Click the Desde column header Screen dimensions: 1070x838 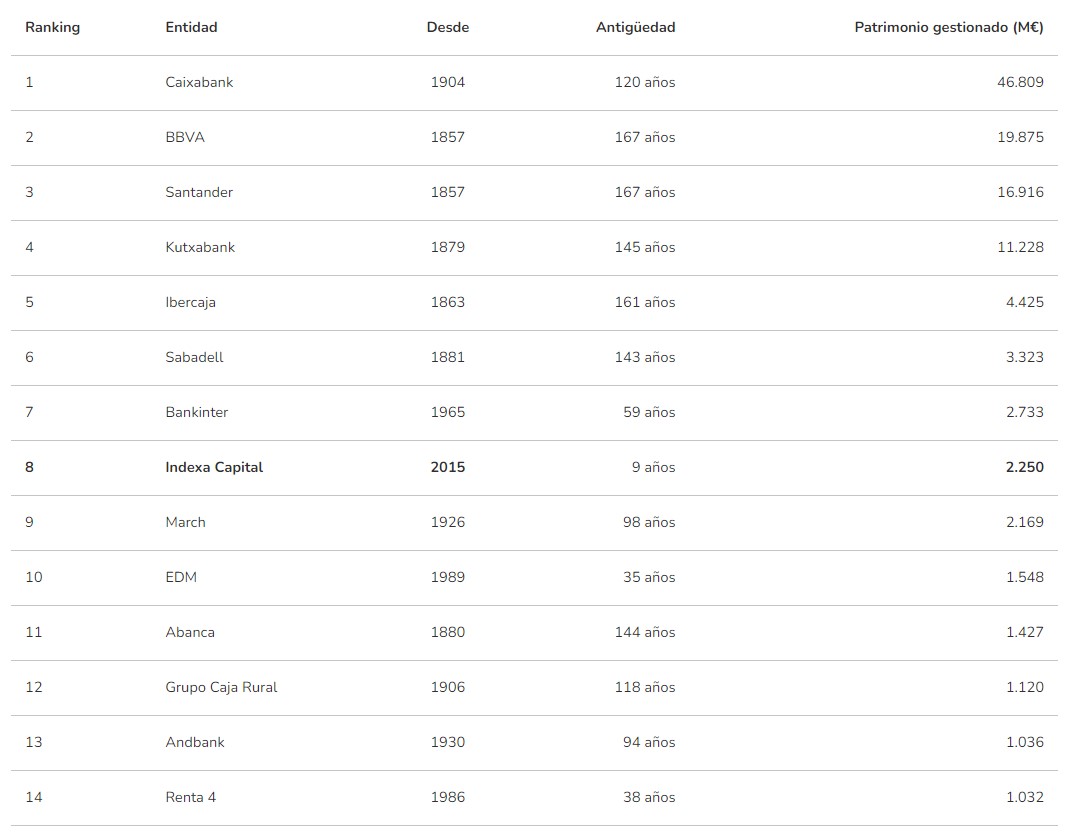click(x=447, y=27)
